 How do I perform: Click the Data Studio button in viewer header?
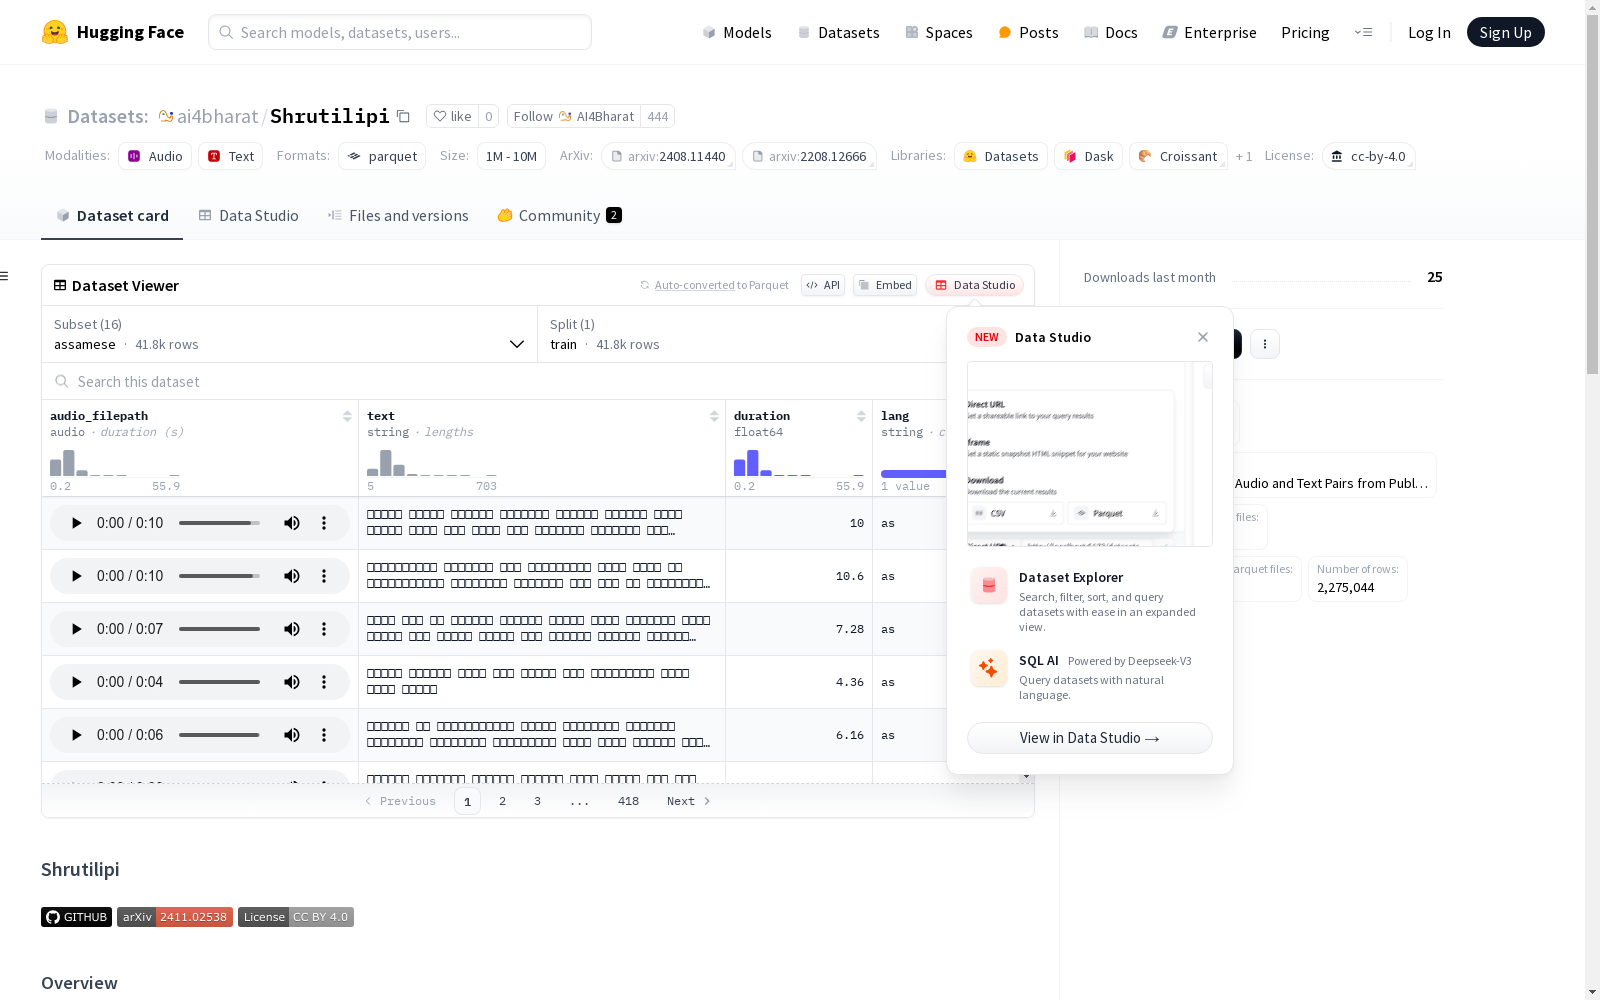point(974,285)
